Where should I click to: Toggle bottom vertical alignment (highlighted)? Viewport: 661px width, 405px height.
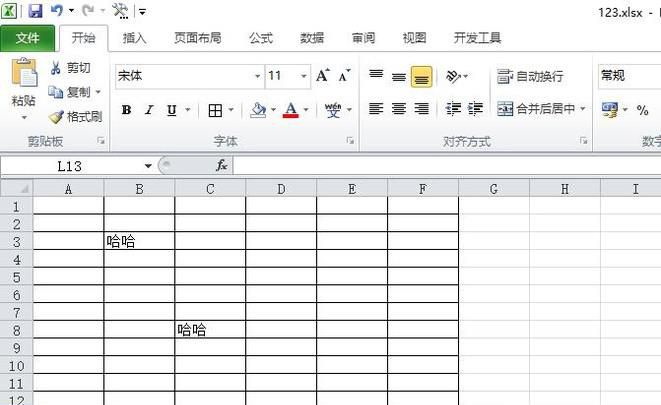(x=422, y=77)
